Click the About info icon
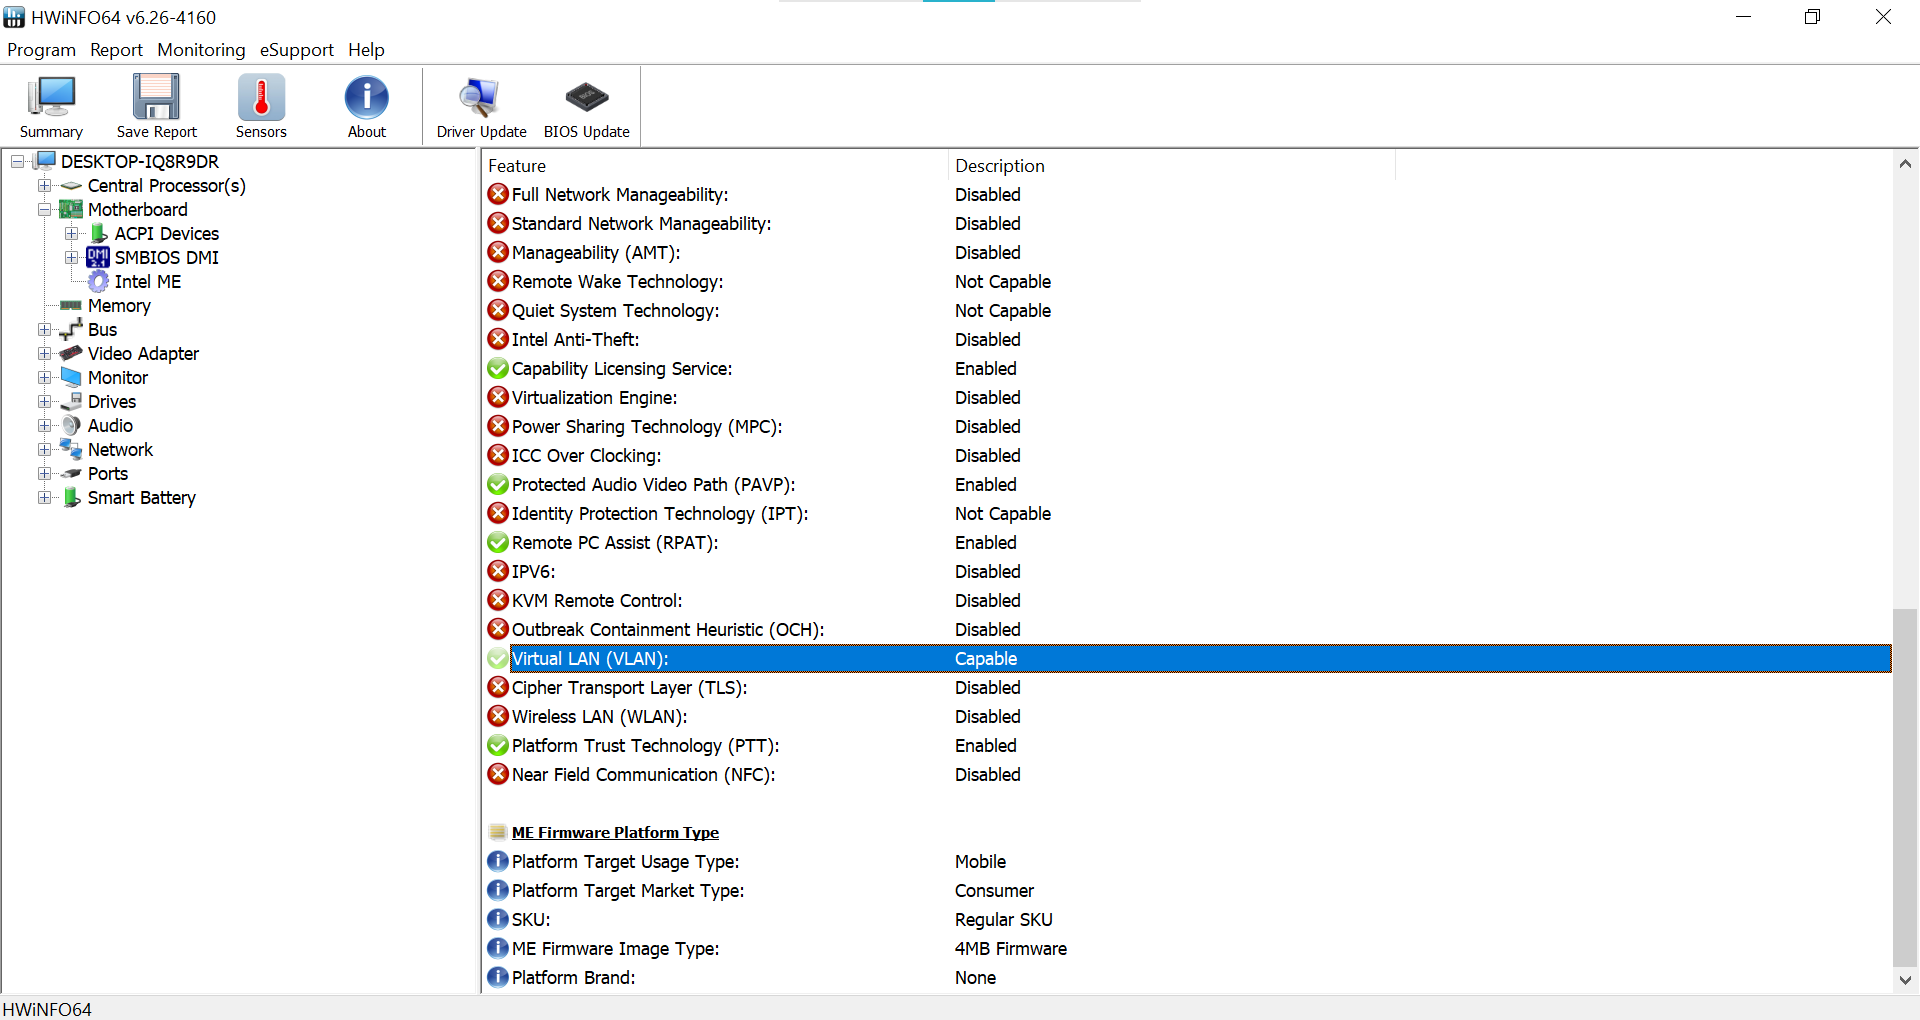Image resolution: width=1920 pixels, height=1020 pixels. (x=367, y=107)
